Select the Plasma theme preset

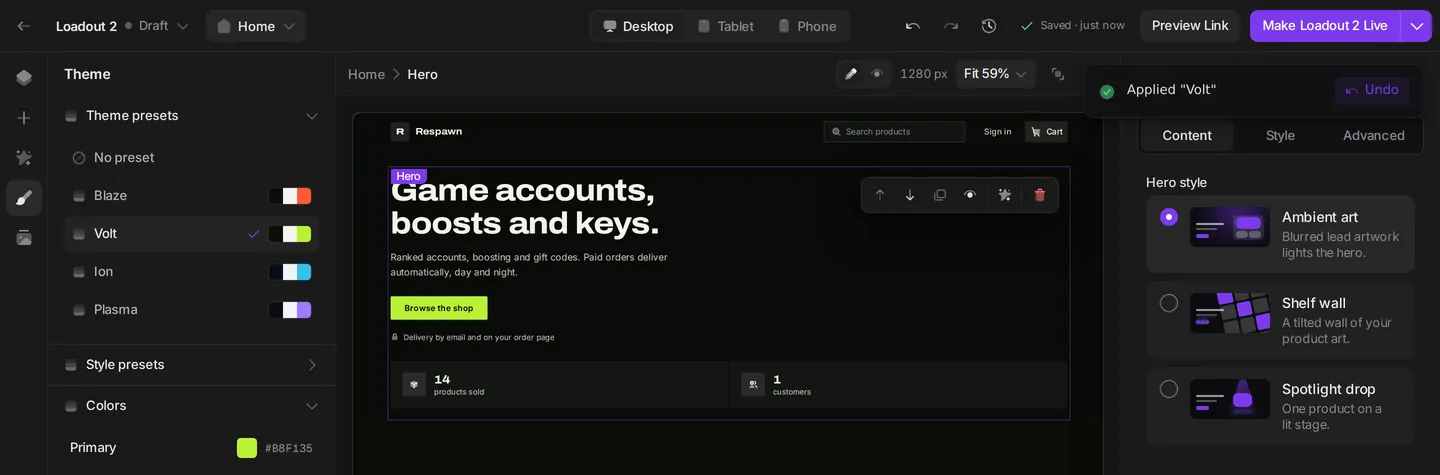click(192, 310)
